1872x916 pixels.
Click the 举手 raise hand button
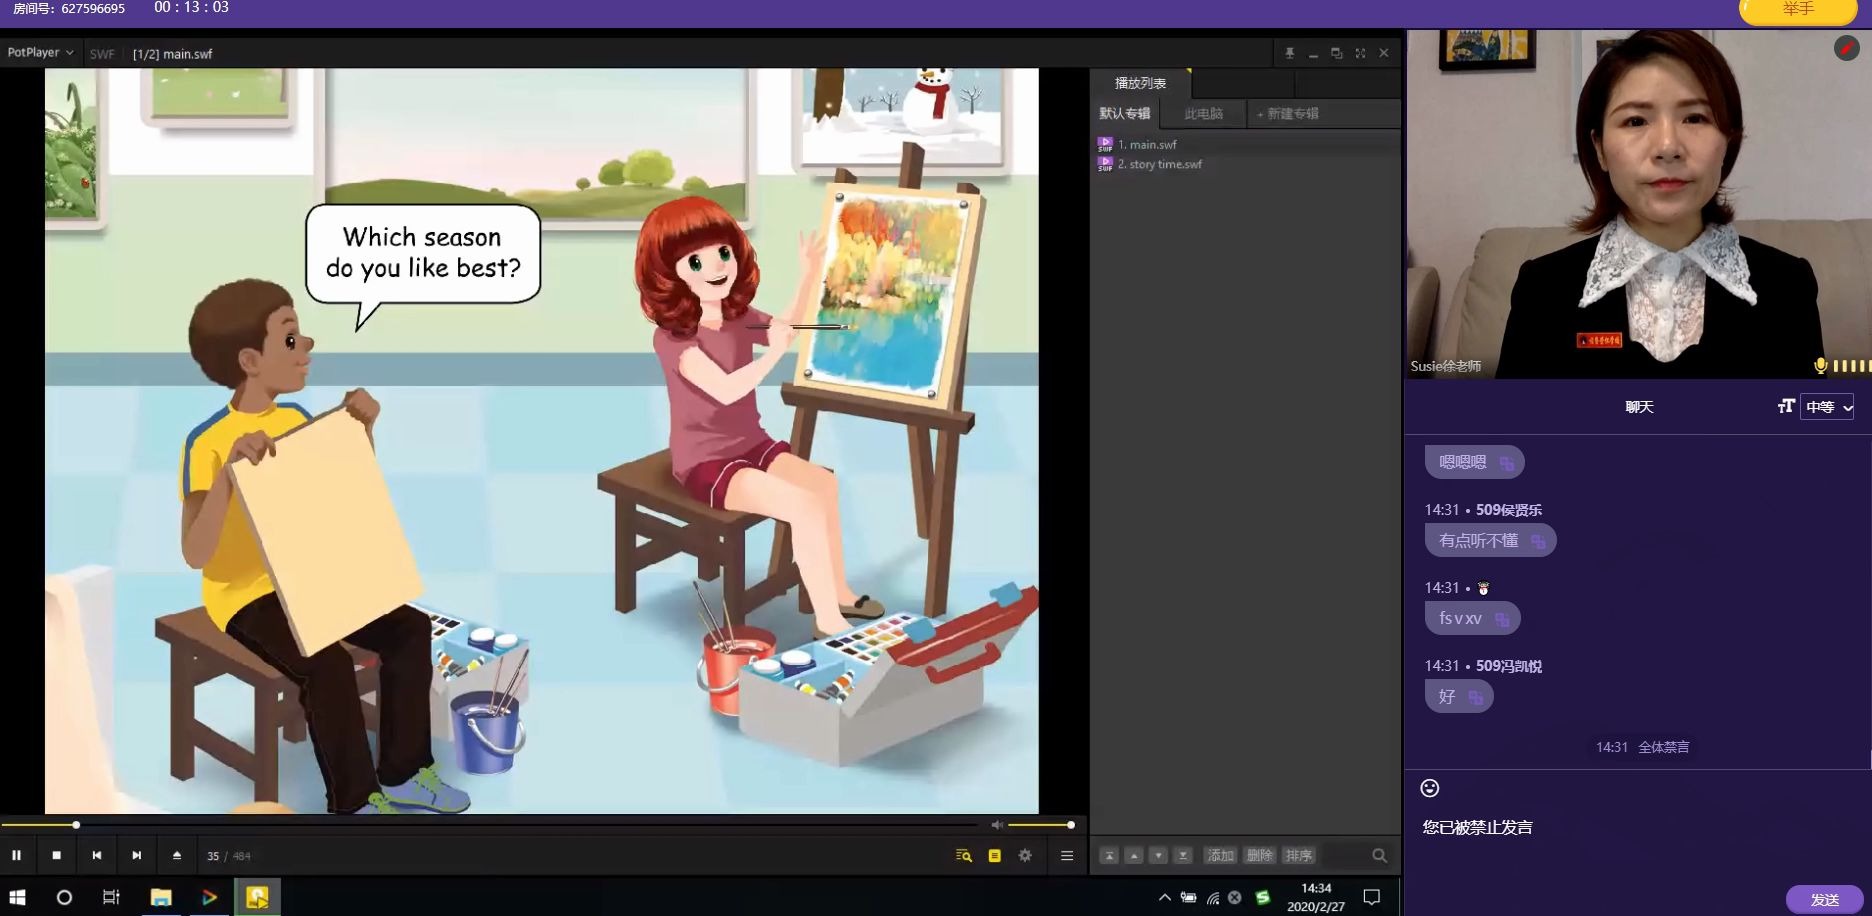[1797, 9]
